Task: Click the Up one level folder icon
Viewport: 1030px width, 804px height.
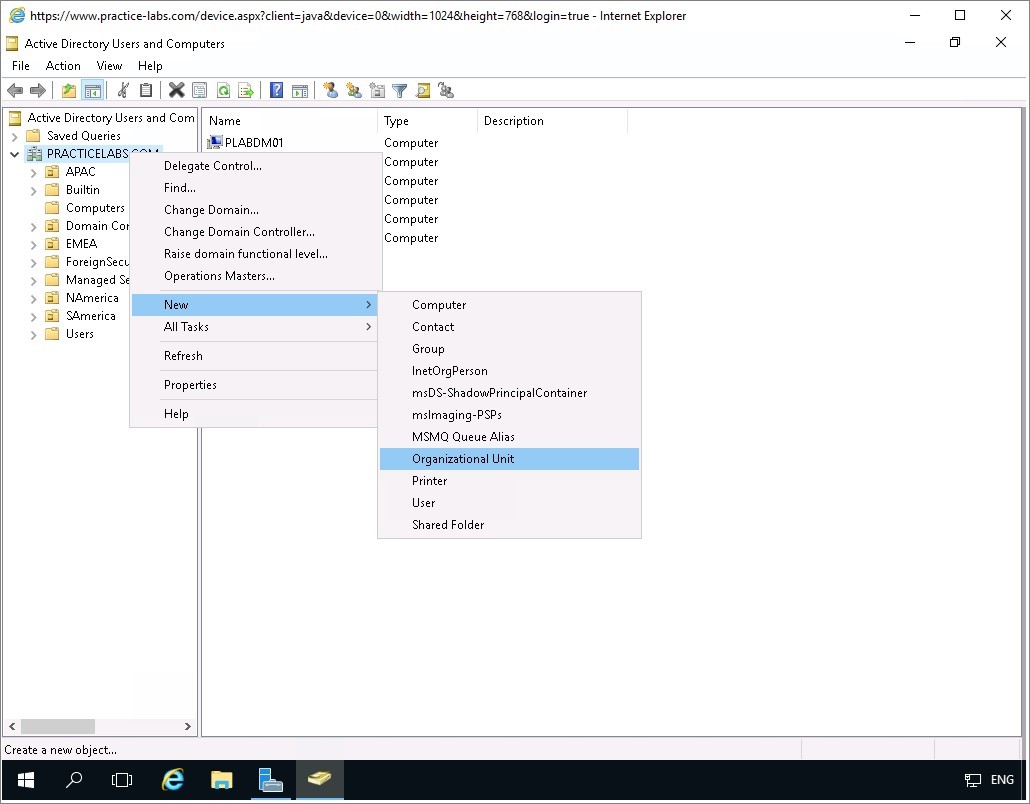Action: [69, 91]
